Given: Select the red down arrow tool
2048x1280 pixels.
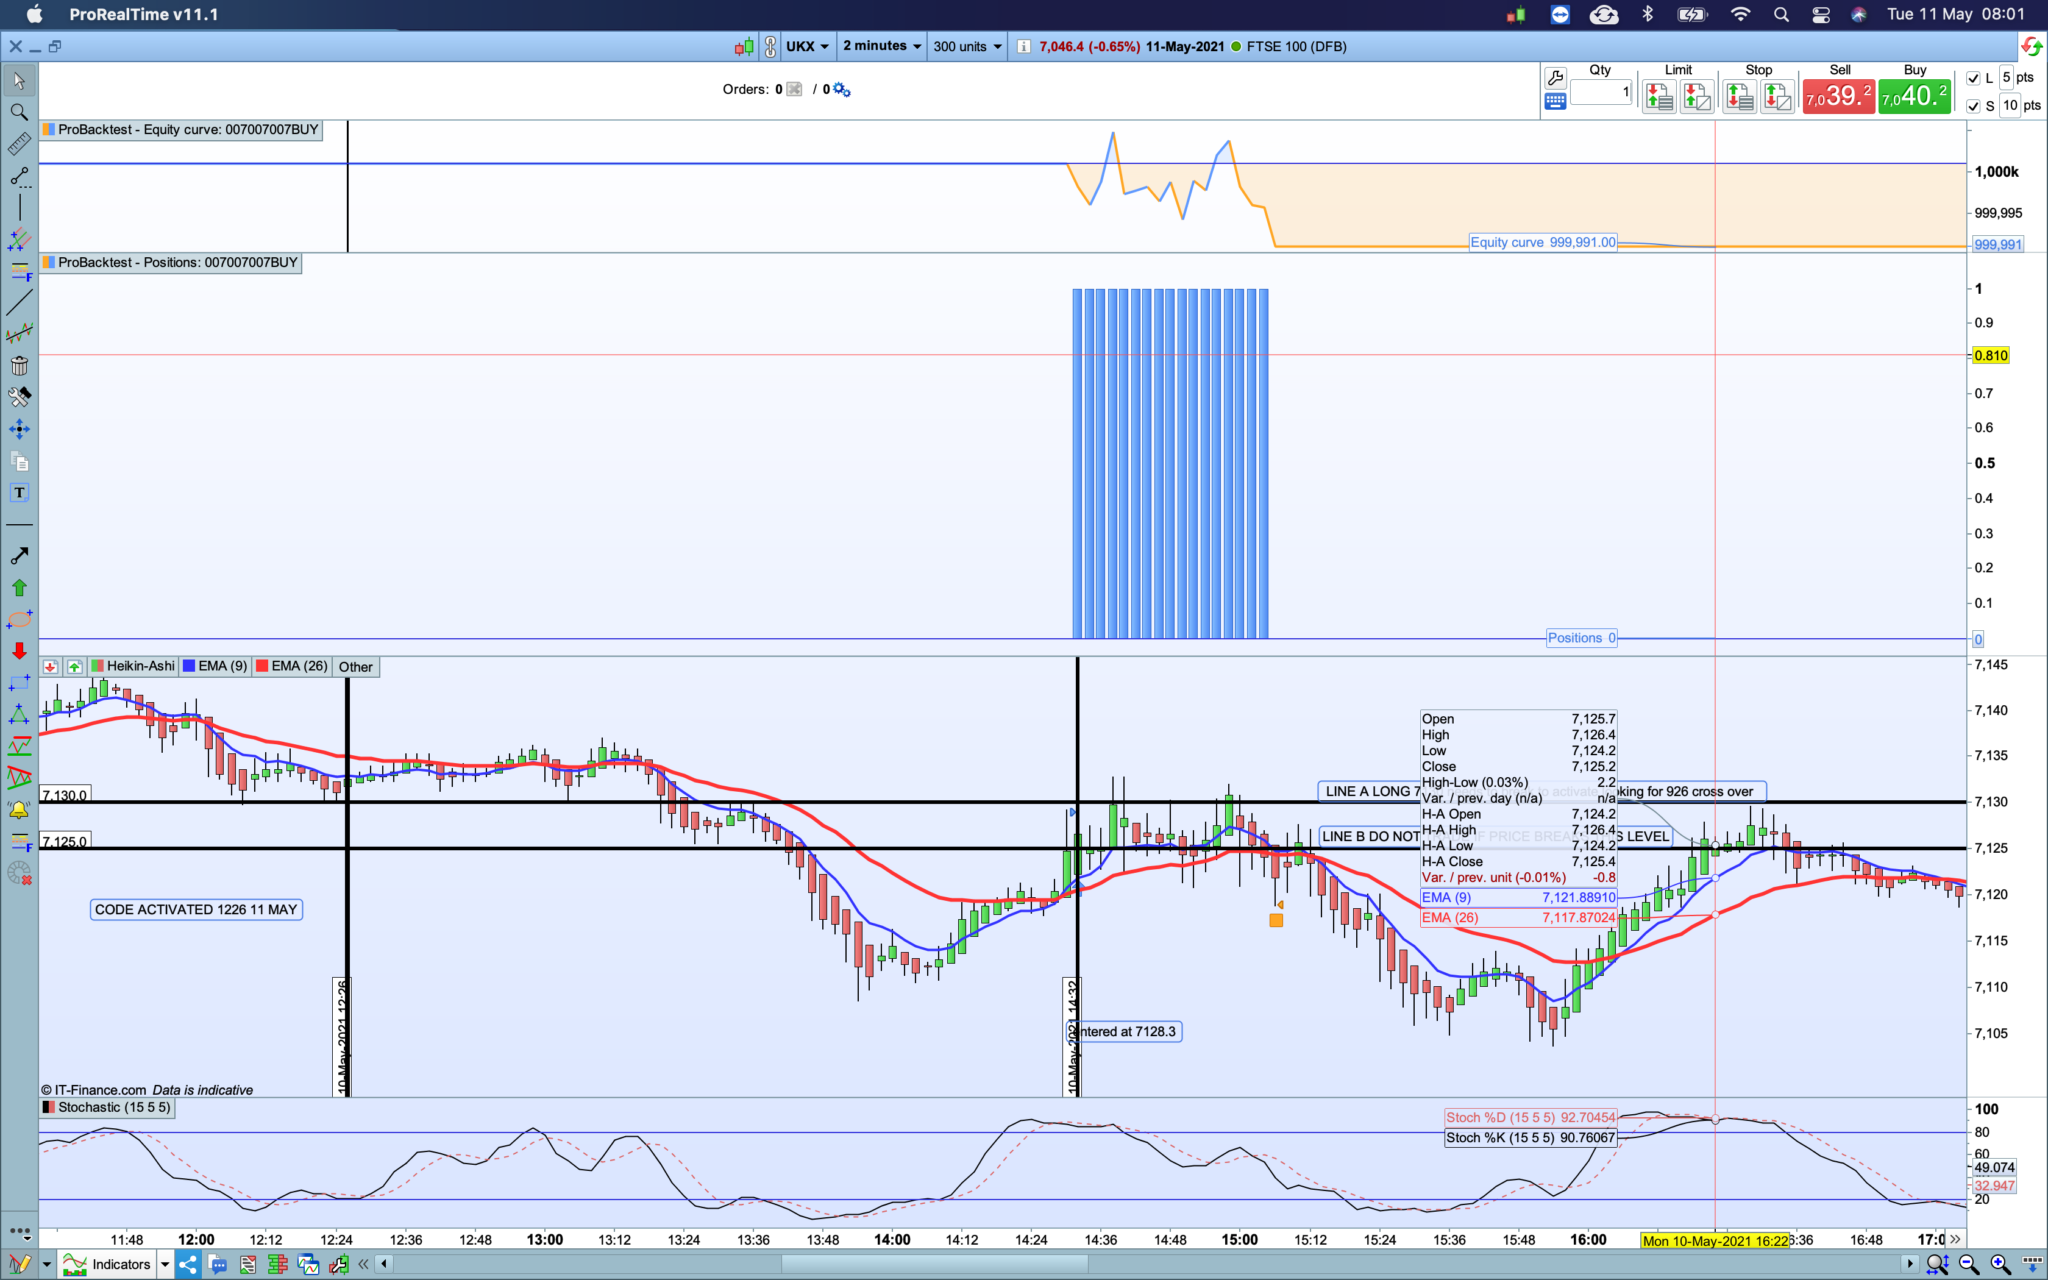Looking at the screenshot, I should (19, 651).
